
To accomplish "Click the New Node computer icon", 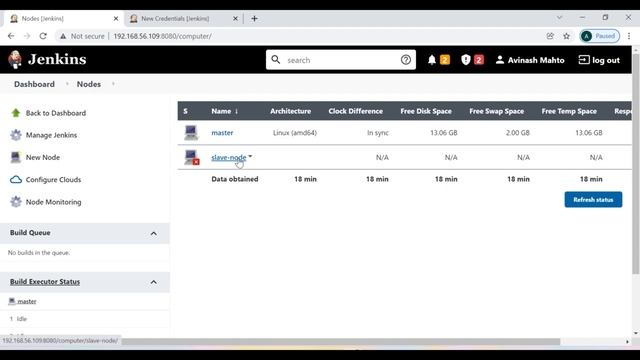I will 16,157.
